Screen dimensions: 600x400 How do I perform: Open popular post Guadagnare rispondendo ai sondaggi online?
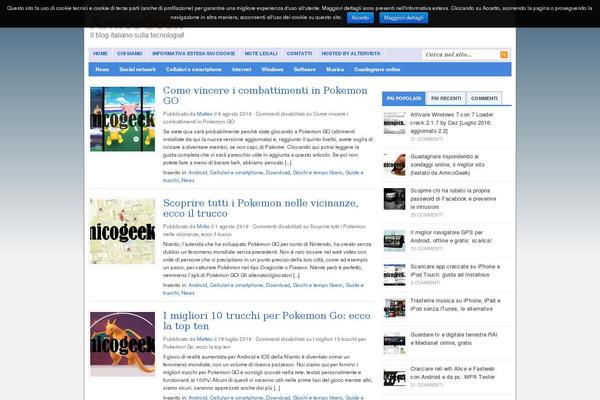[447, 165]
